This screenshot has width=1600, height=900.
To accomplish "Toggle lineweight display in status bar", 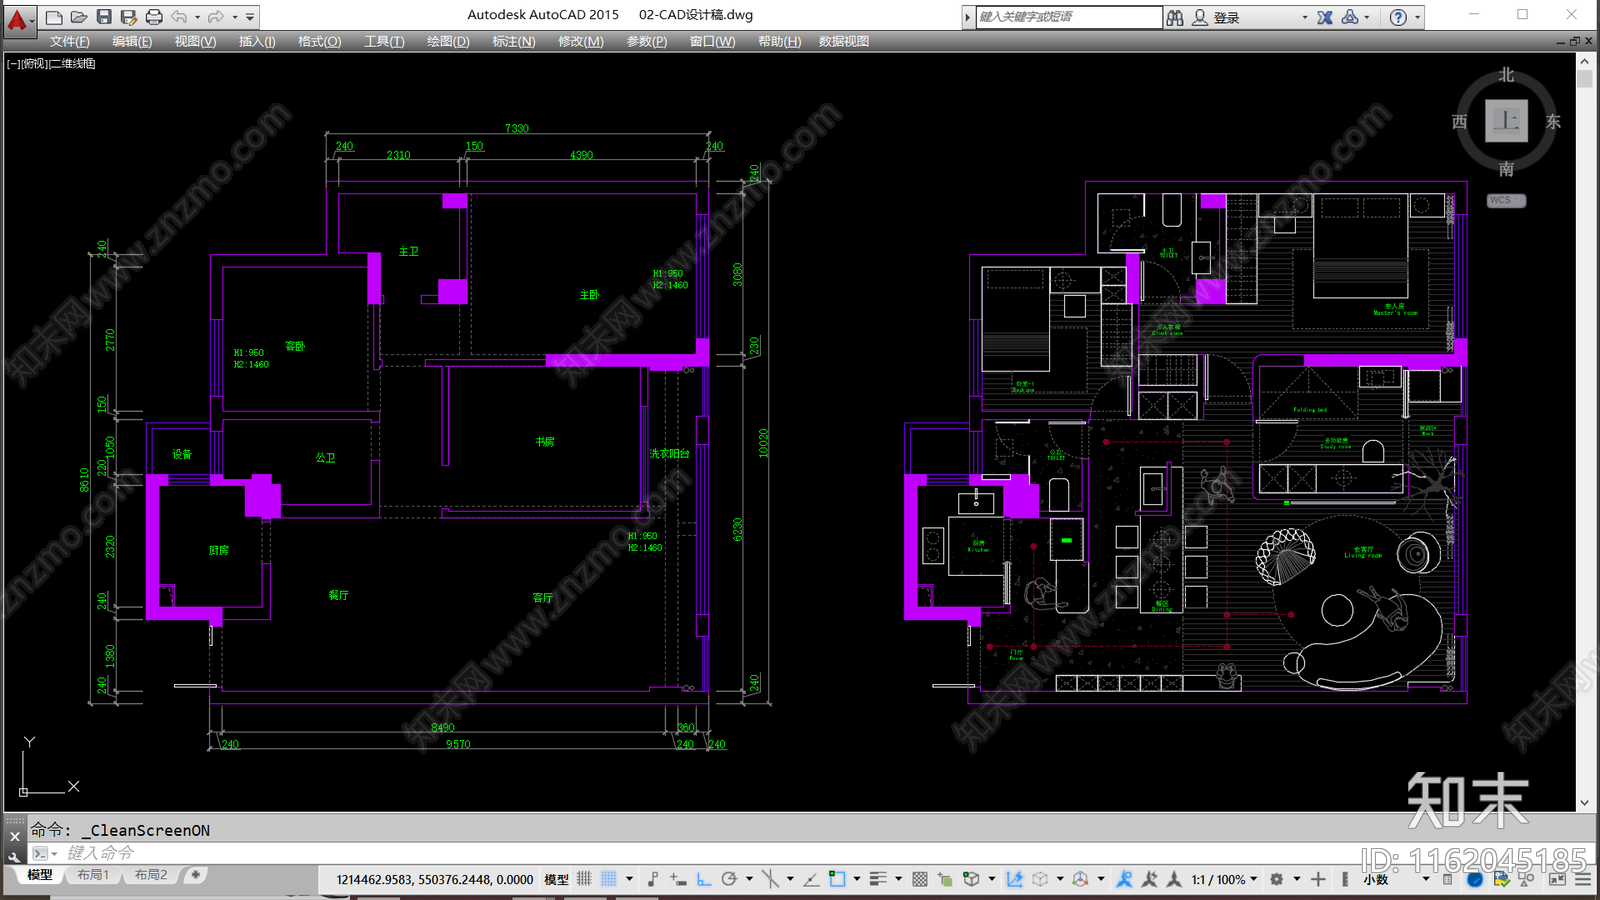I will click(x=877, y=879).
